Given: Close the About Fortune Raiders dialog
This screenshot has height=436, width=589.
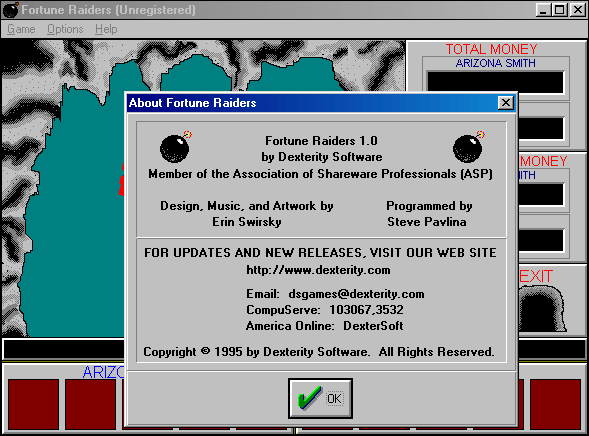Looking at the screenshot, I should tap(506, 103).
